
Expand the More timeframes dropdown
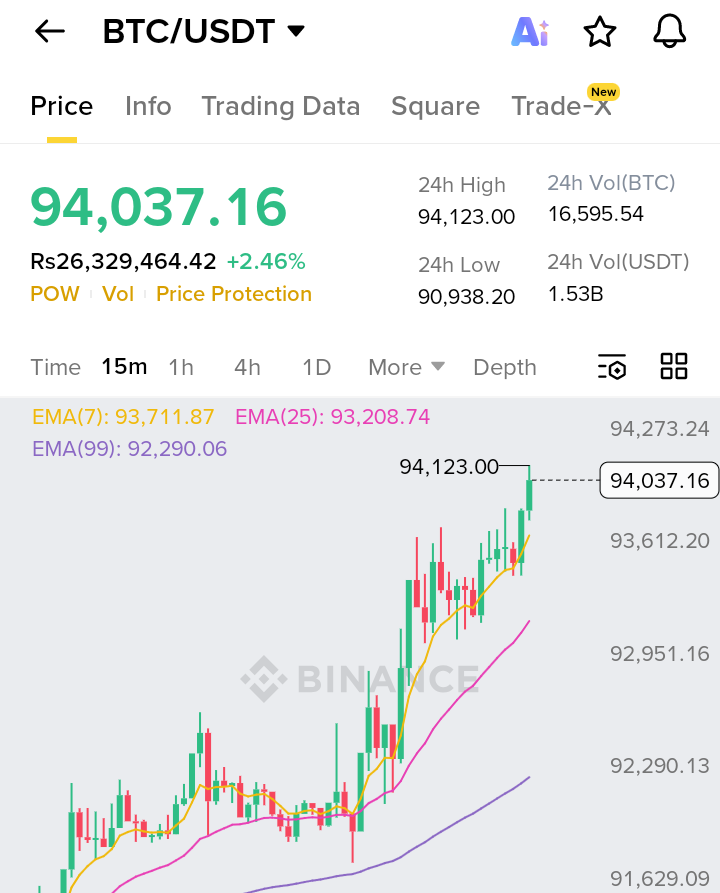click(x=406, y=367)
